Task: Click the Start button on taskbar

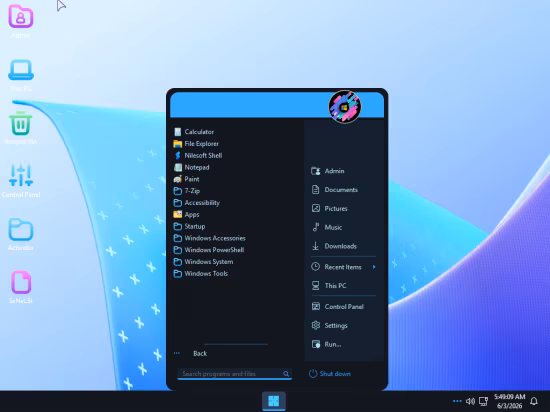Action: 274,401
